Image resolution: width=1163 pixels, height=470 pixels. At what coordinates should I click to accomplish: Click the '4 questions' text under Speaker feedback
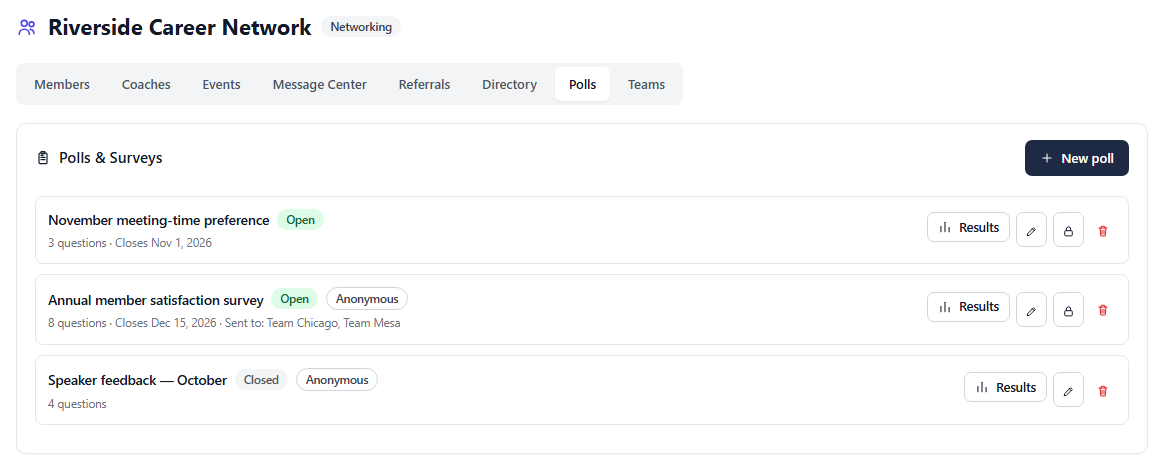(77, 404)
